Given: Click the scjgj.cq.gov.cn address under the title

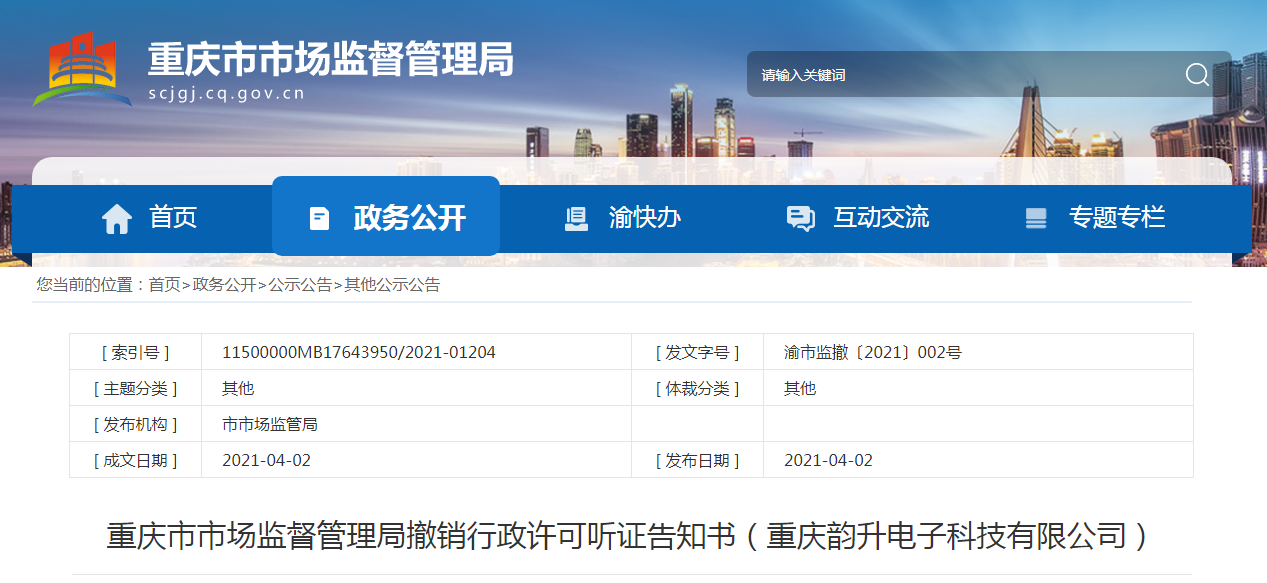Looking at the screenshot, I should point(226,94).
